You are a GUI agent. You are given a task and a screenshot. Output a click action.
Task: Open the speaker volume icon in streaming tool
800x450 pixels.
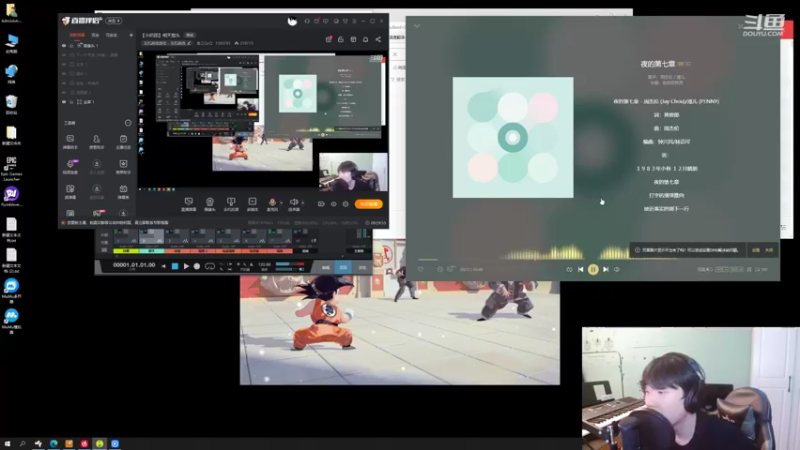tap(294, 204)
